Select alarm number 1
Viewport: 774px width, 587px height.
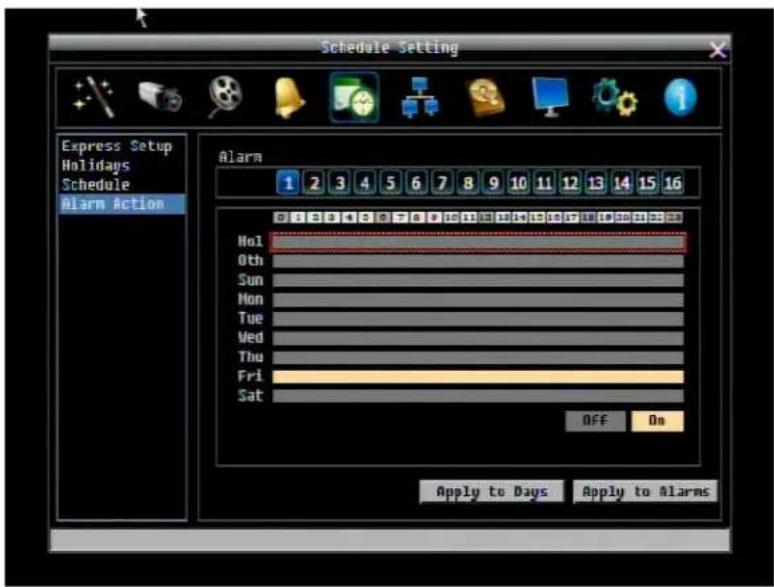point(288,183)
